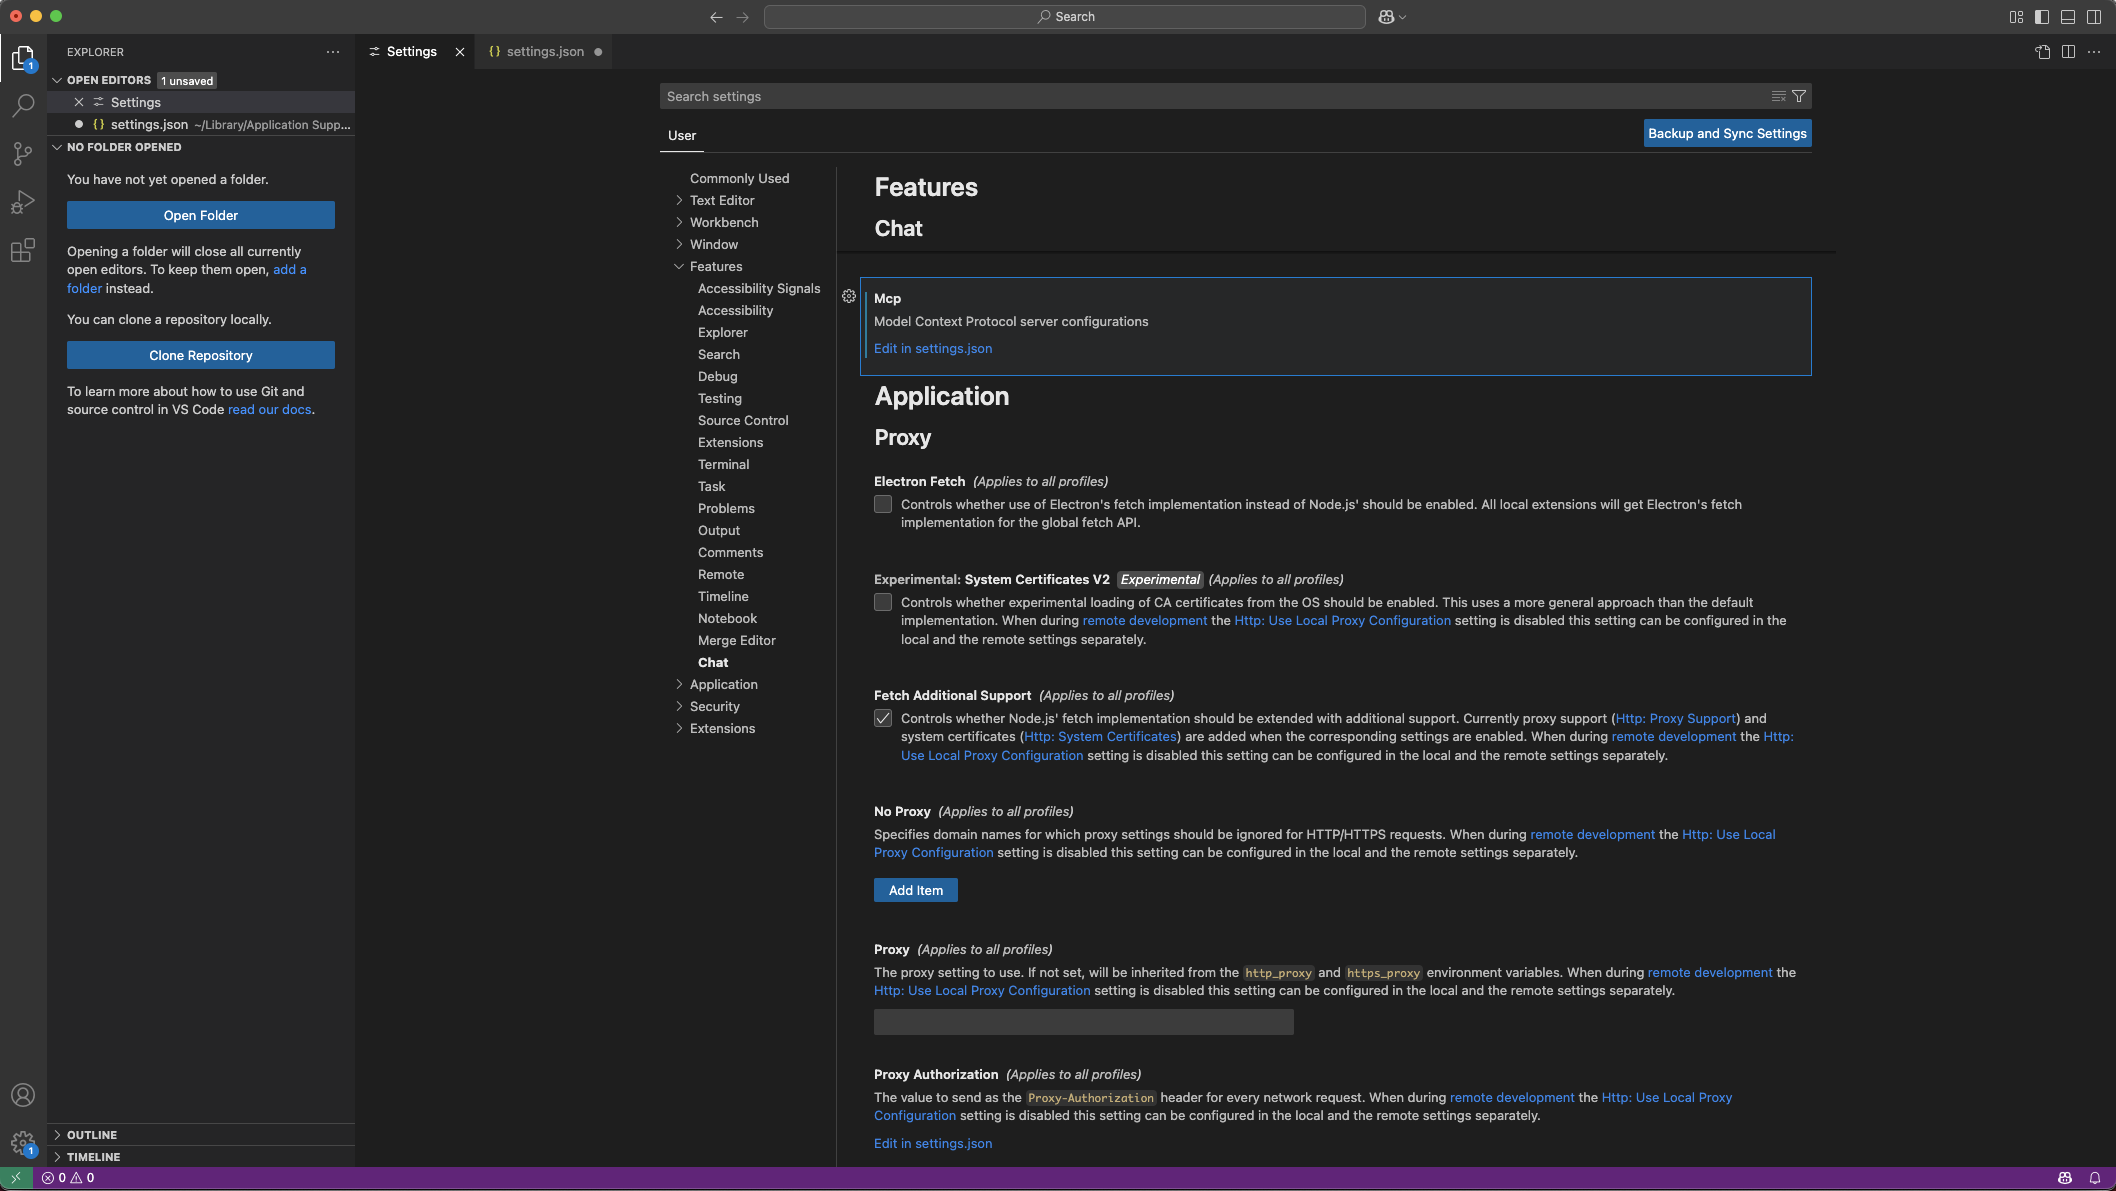Expand the Window settings category
Screen dimensions: 2116x1191
(x=679, y=244)
